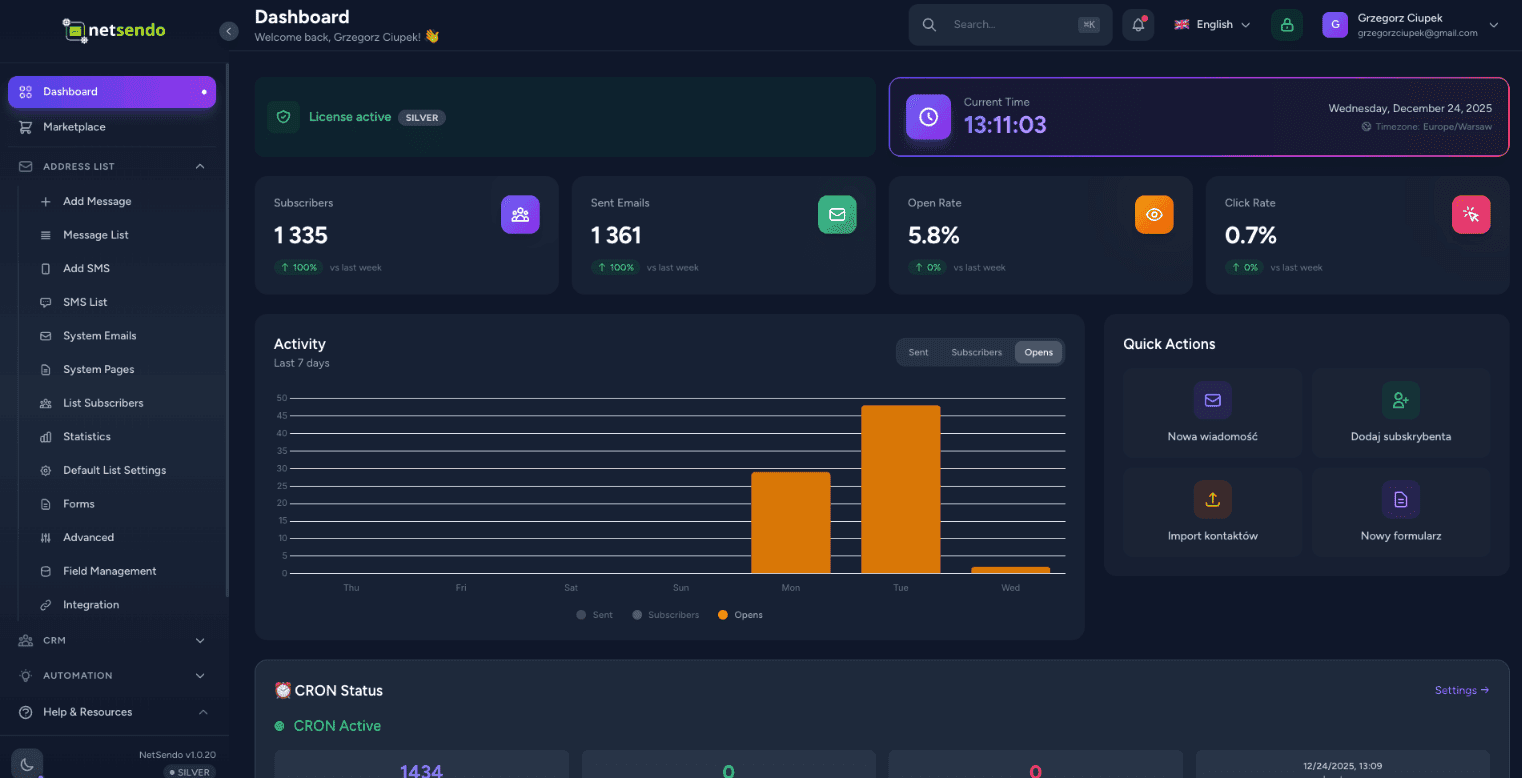1522x778 pixels.
Task: Open the green padlock icon in the header
Action: pos(1287,24)
